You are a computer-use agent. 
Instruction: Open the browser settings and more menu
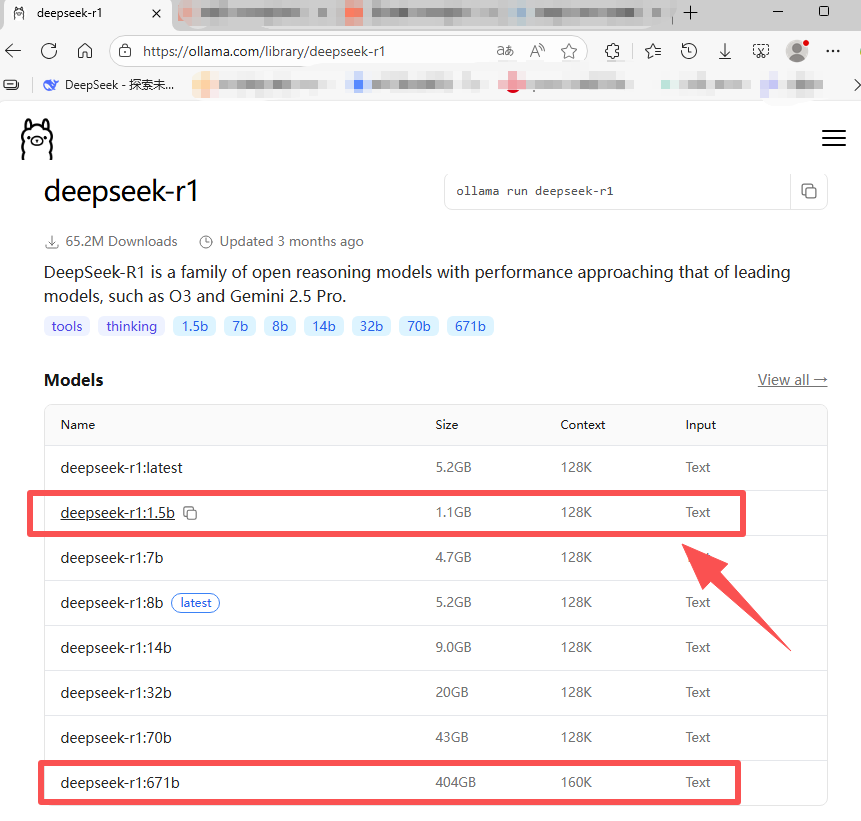click(x=833, y=51)
